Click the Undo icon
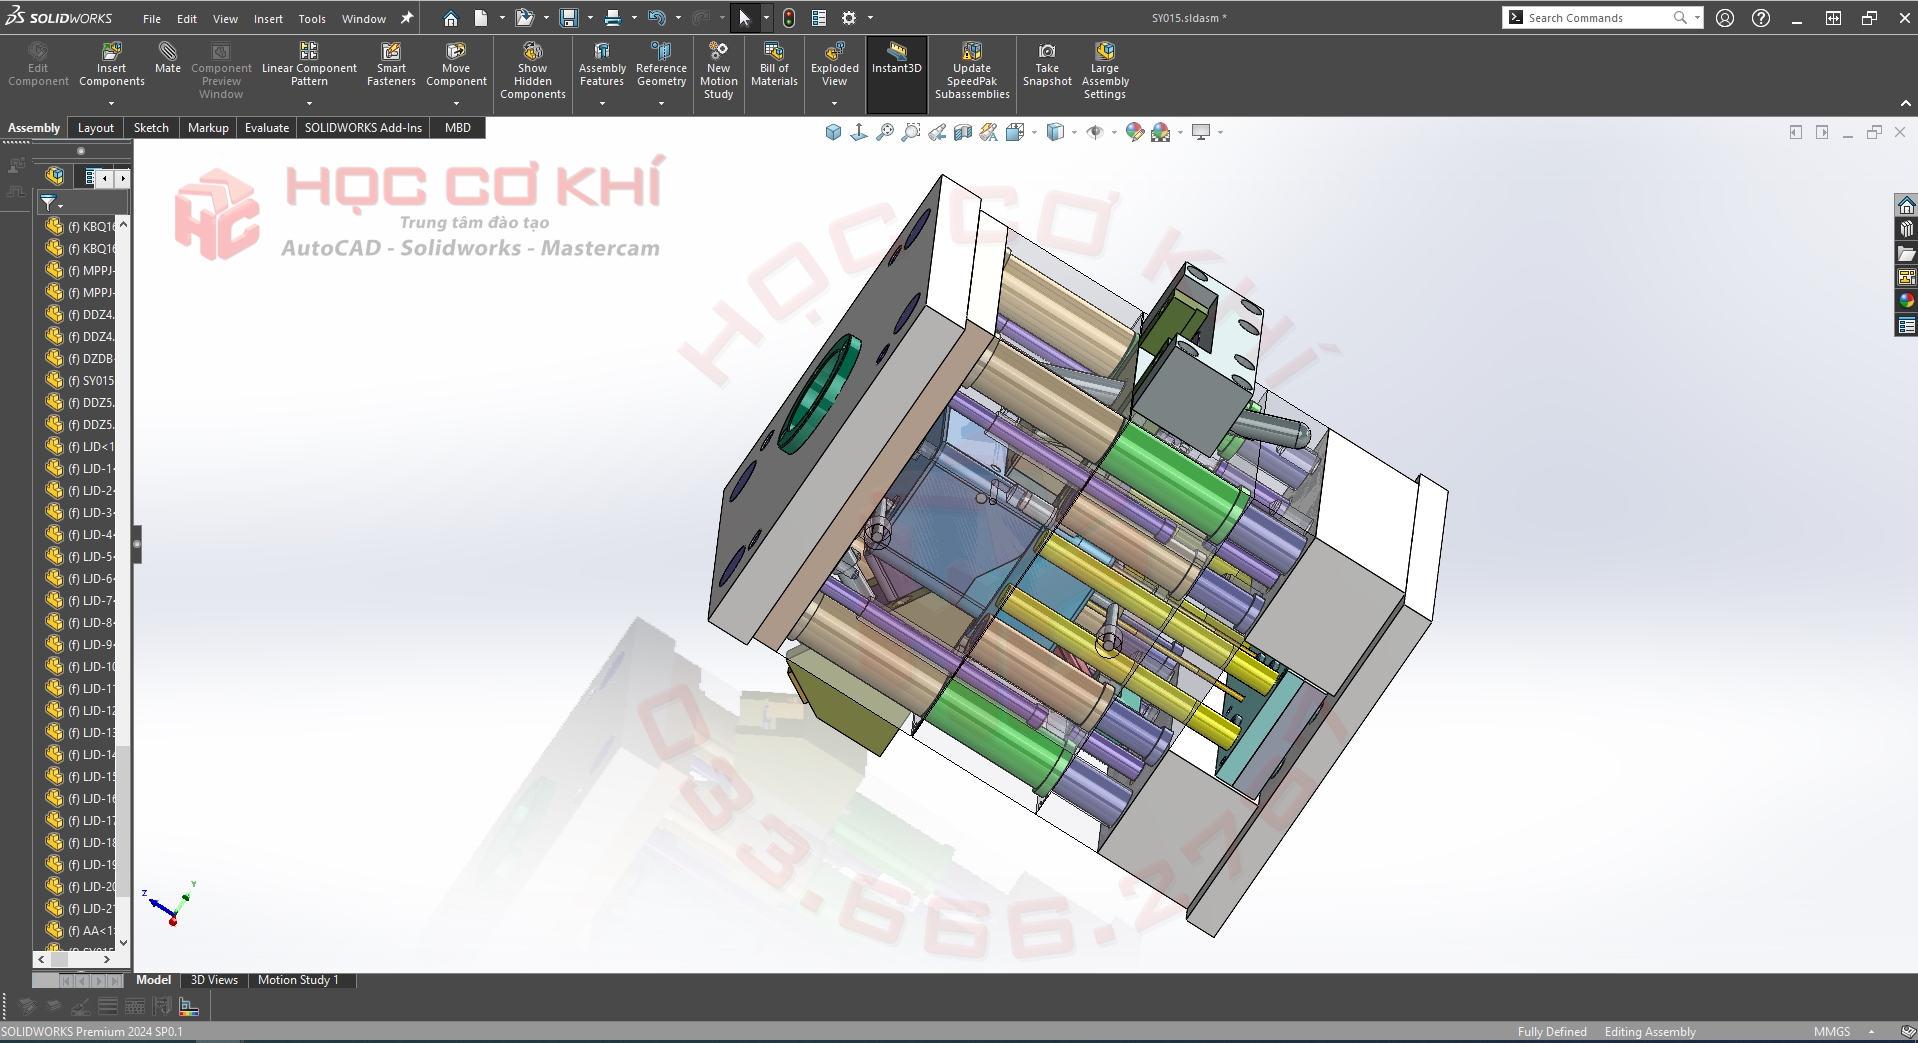The height and width of the screenshot is (1043, 1918). [656, 18]
